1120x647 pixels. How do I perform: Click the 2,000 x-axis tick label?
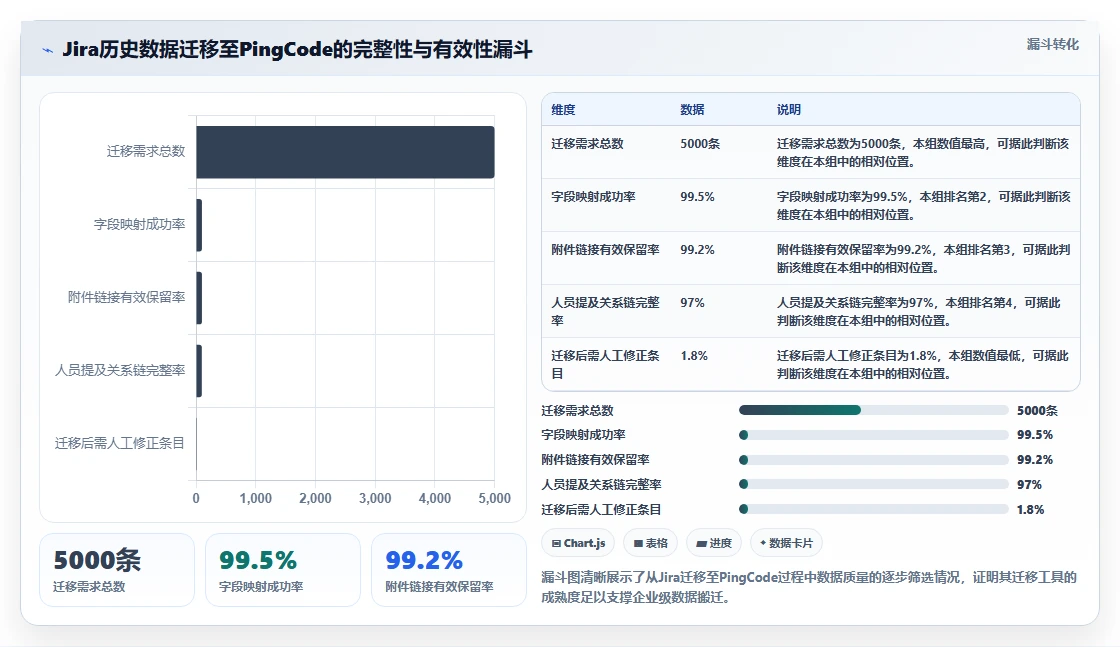(x=315, y=498)
